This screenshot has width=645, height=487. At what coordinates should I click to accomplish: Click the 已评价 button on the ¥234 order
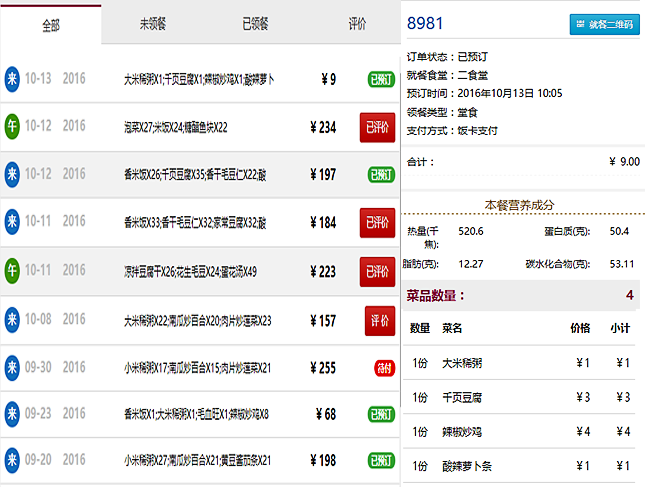point(378,127)
